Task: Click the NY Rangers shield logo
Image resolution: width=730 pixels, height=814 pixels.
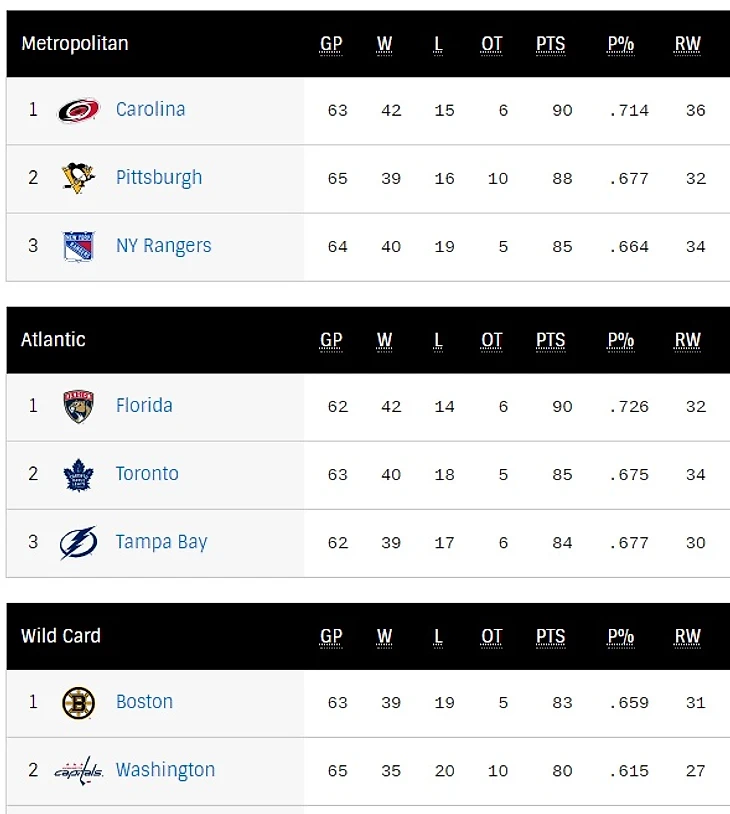Action: coord(78,246)
